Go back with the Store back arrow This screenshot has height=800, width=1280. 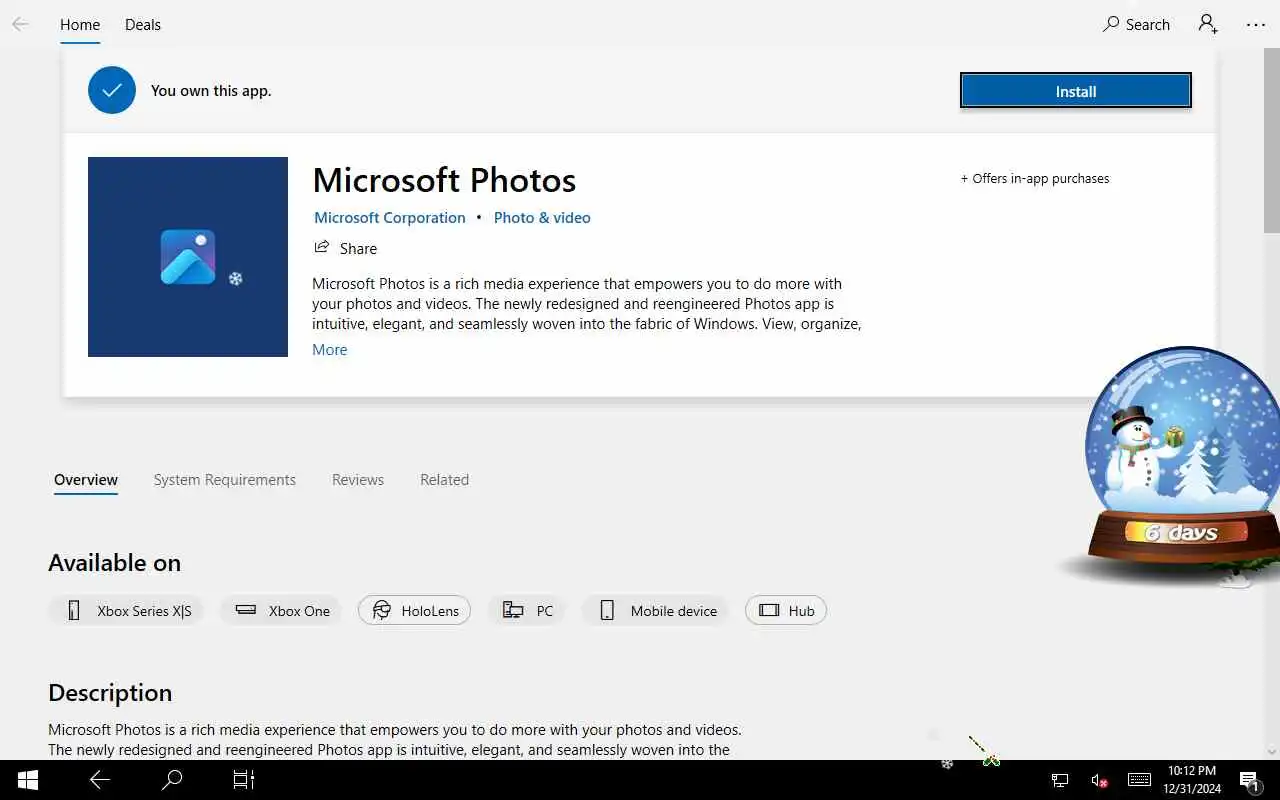[20, 24]
